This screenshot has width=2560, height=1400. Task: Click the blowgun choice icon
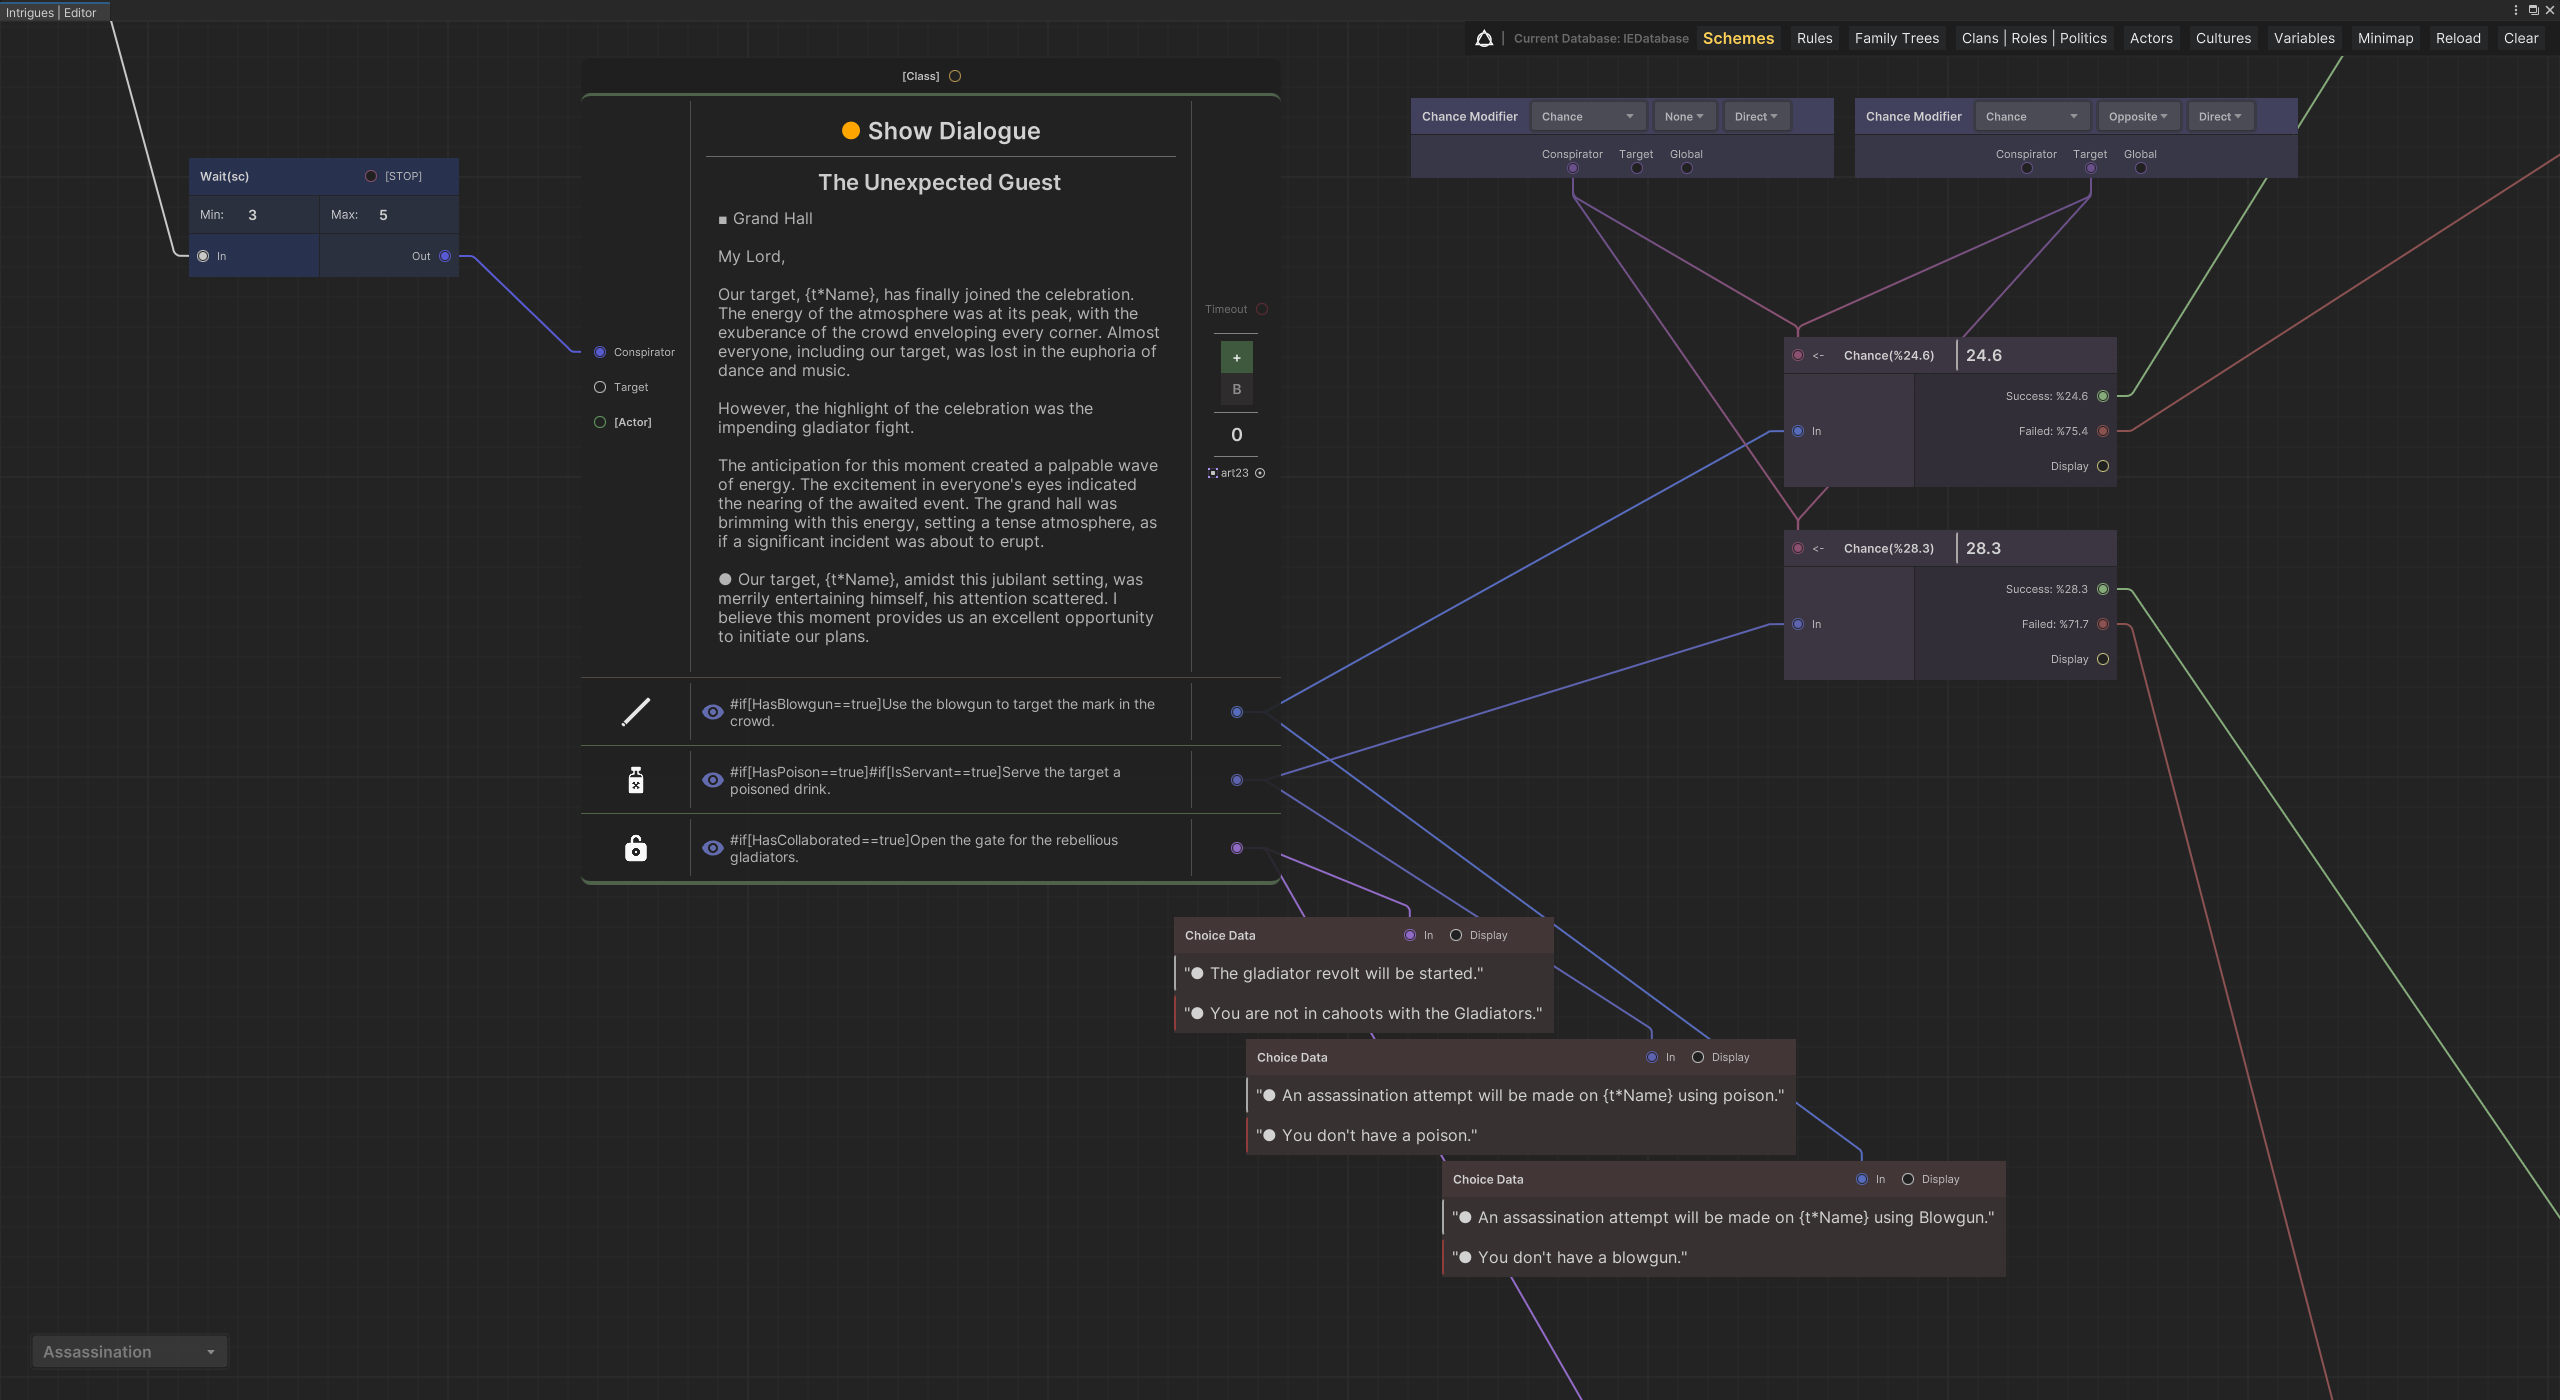point(636,712)
